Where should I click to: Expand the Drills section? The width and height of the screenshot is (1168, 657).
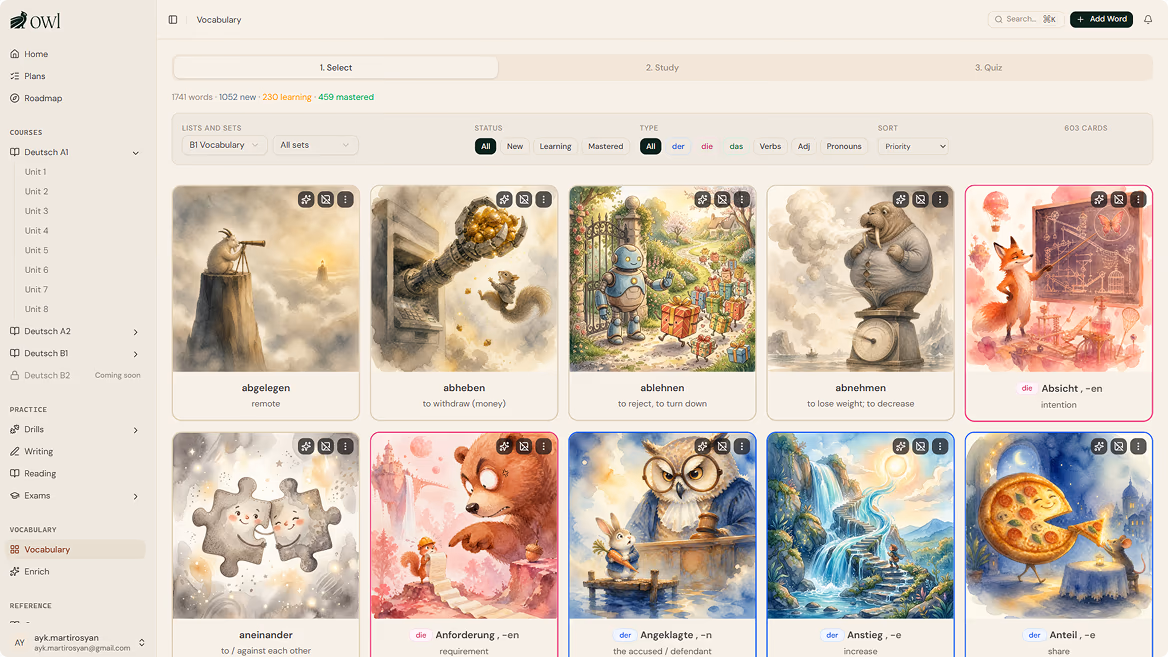[x=136, y=430]
